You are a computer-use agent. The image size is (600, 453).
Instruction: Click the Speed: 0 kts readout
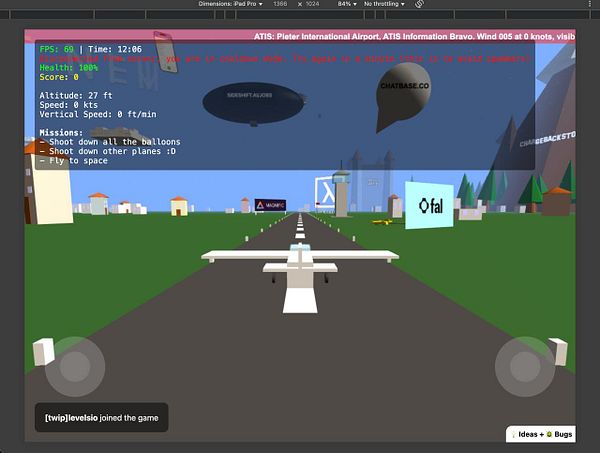(x=68, y=105)
